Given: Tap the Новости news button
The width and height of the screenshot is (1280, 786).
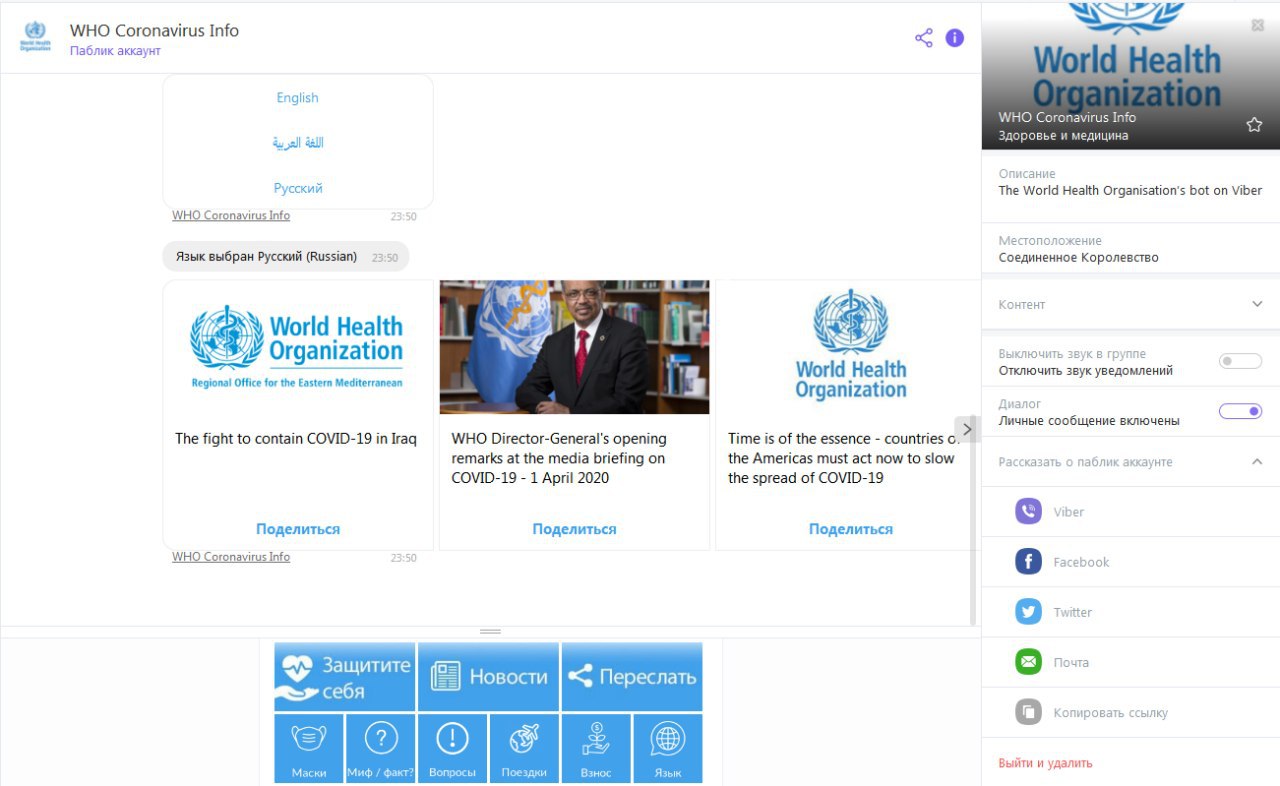Looking at the screenshot, I should [489, 677].
